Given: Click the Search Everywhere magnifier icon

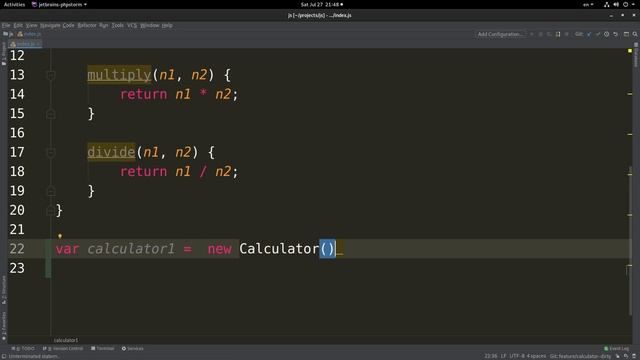Looking at the screenshot, I should [635, 34].
